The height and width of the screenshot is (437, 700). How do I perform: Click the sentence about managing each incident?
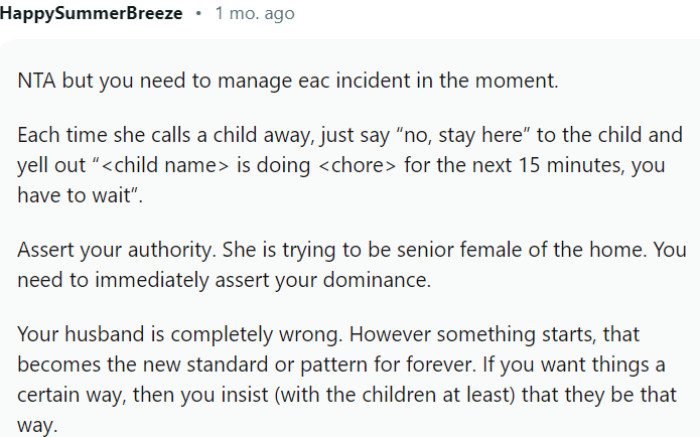coord(288,81)
